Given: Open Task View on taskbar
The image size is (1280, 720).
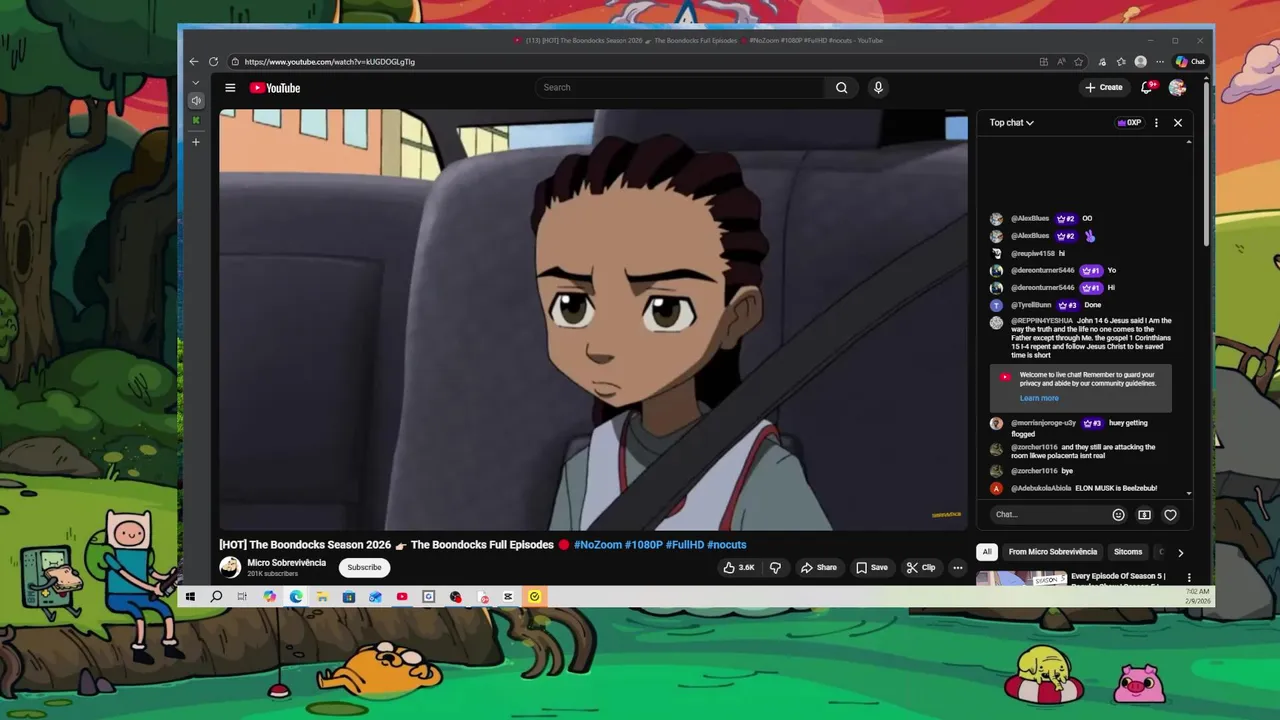Looking at the screenshot, I should [243, 597].
